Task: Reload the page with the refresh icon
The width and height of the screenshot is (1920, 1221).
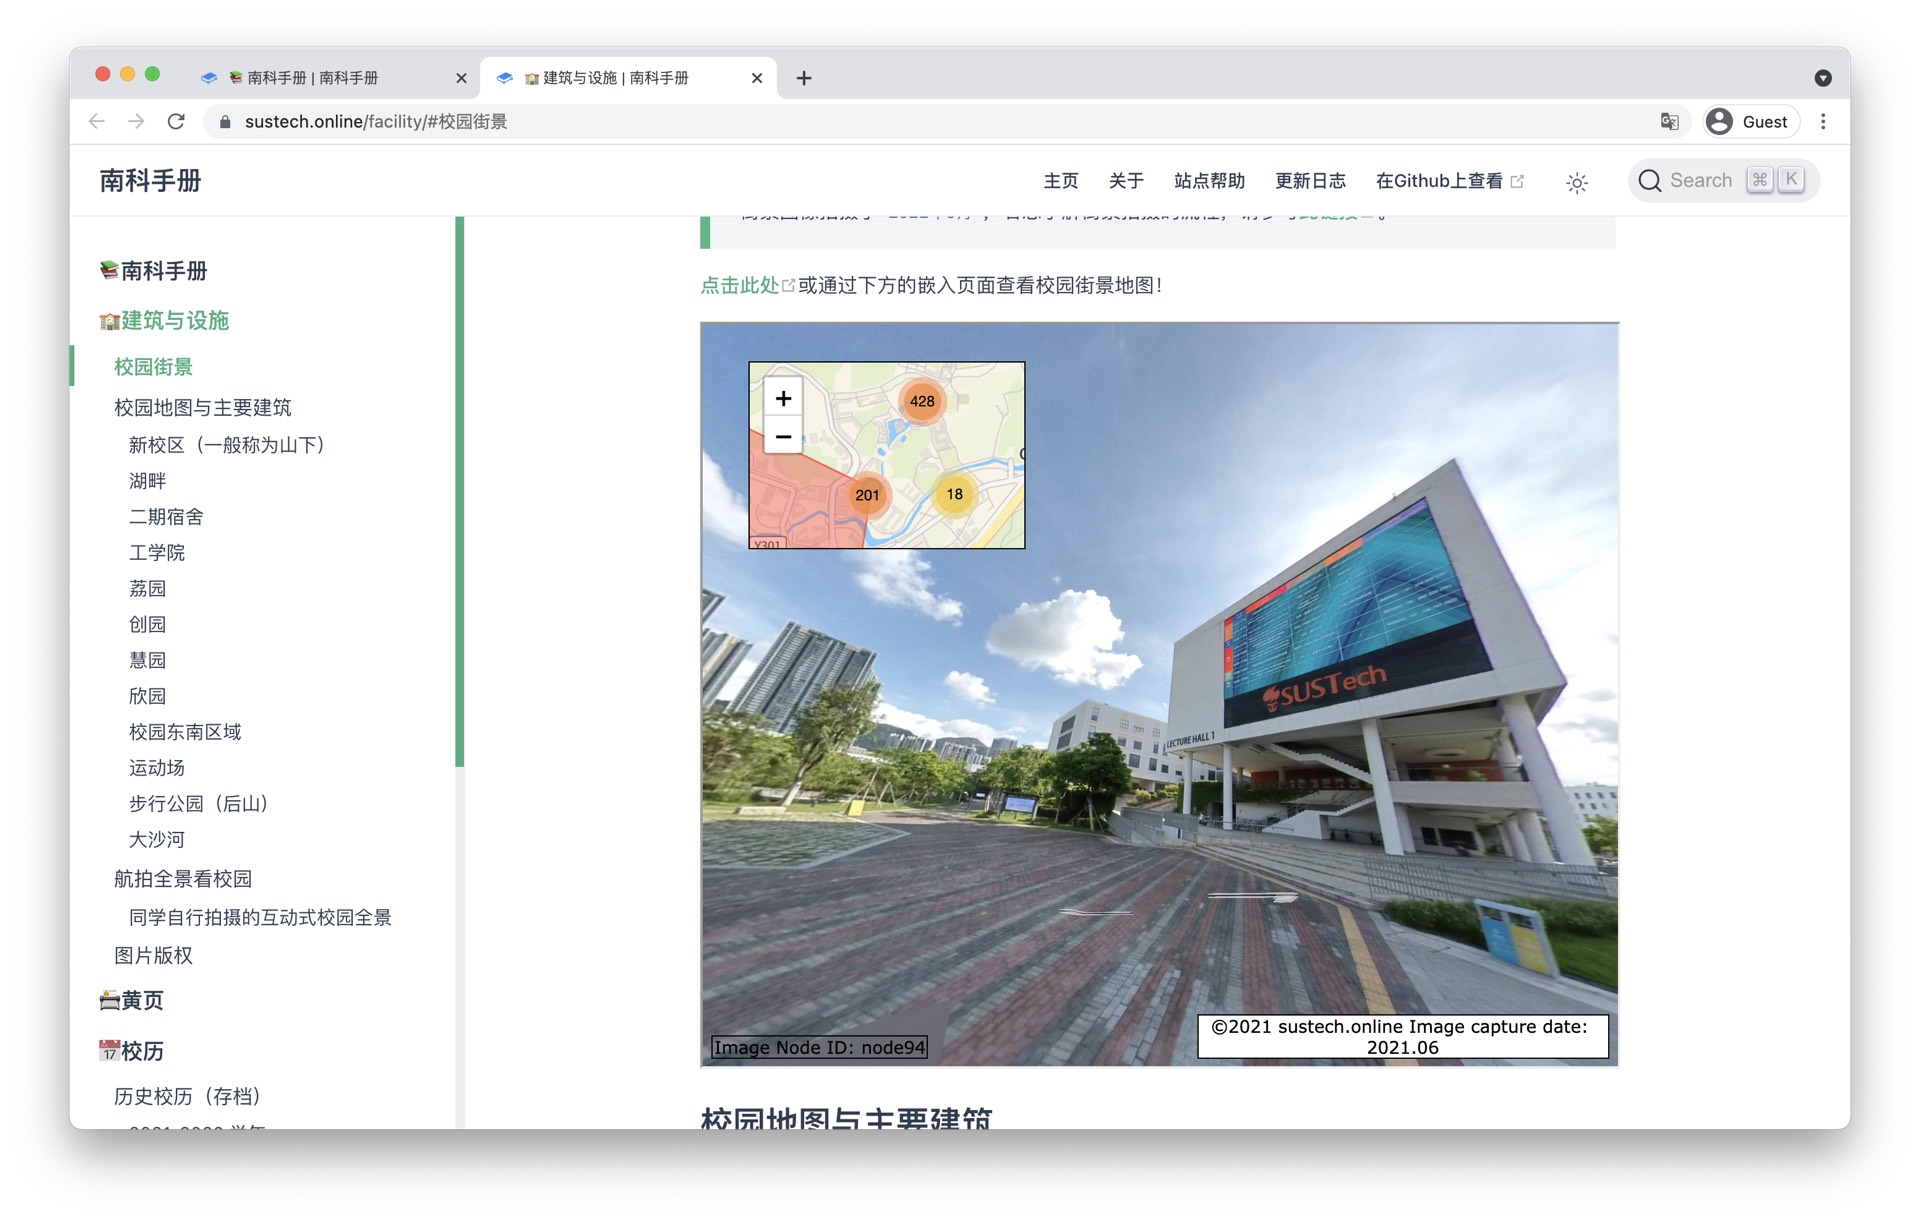Action: click(x=176, y=121)
